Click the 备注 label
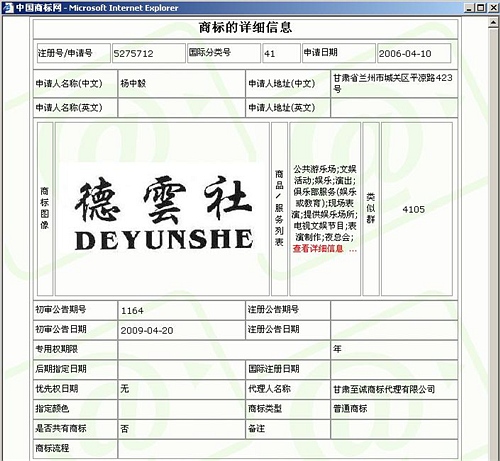The width and height of the screenshot is (500, 461). click(x=256, y=428)
